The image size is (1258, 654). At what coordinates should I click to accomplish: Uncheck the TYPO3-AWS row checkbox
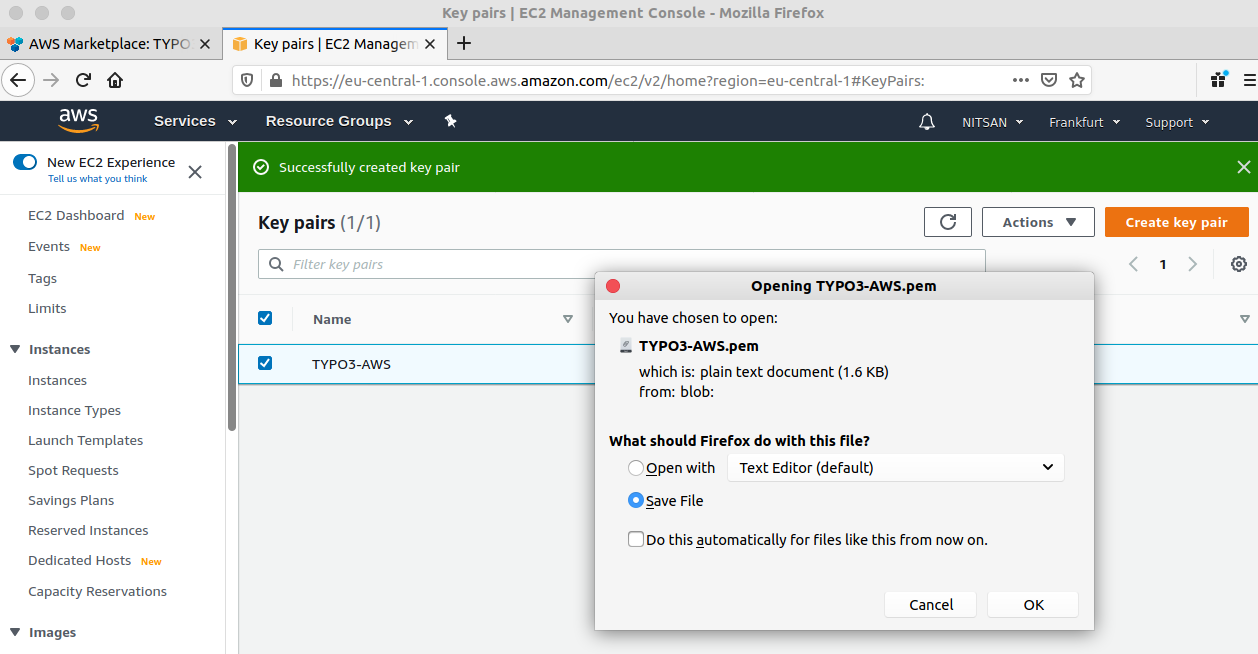(x=265, y=363)
